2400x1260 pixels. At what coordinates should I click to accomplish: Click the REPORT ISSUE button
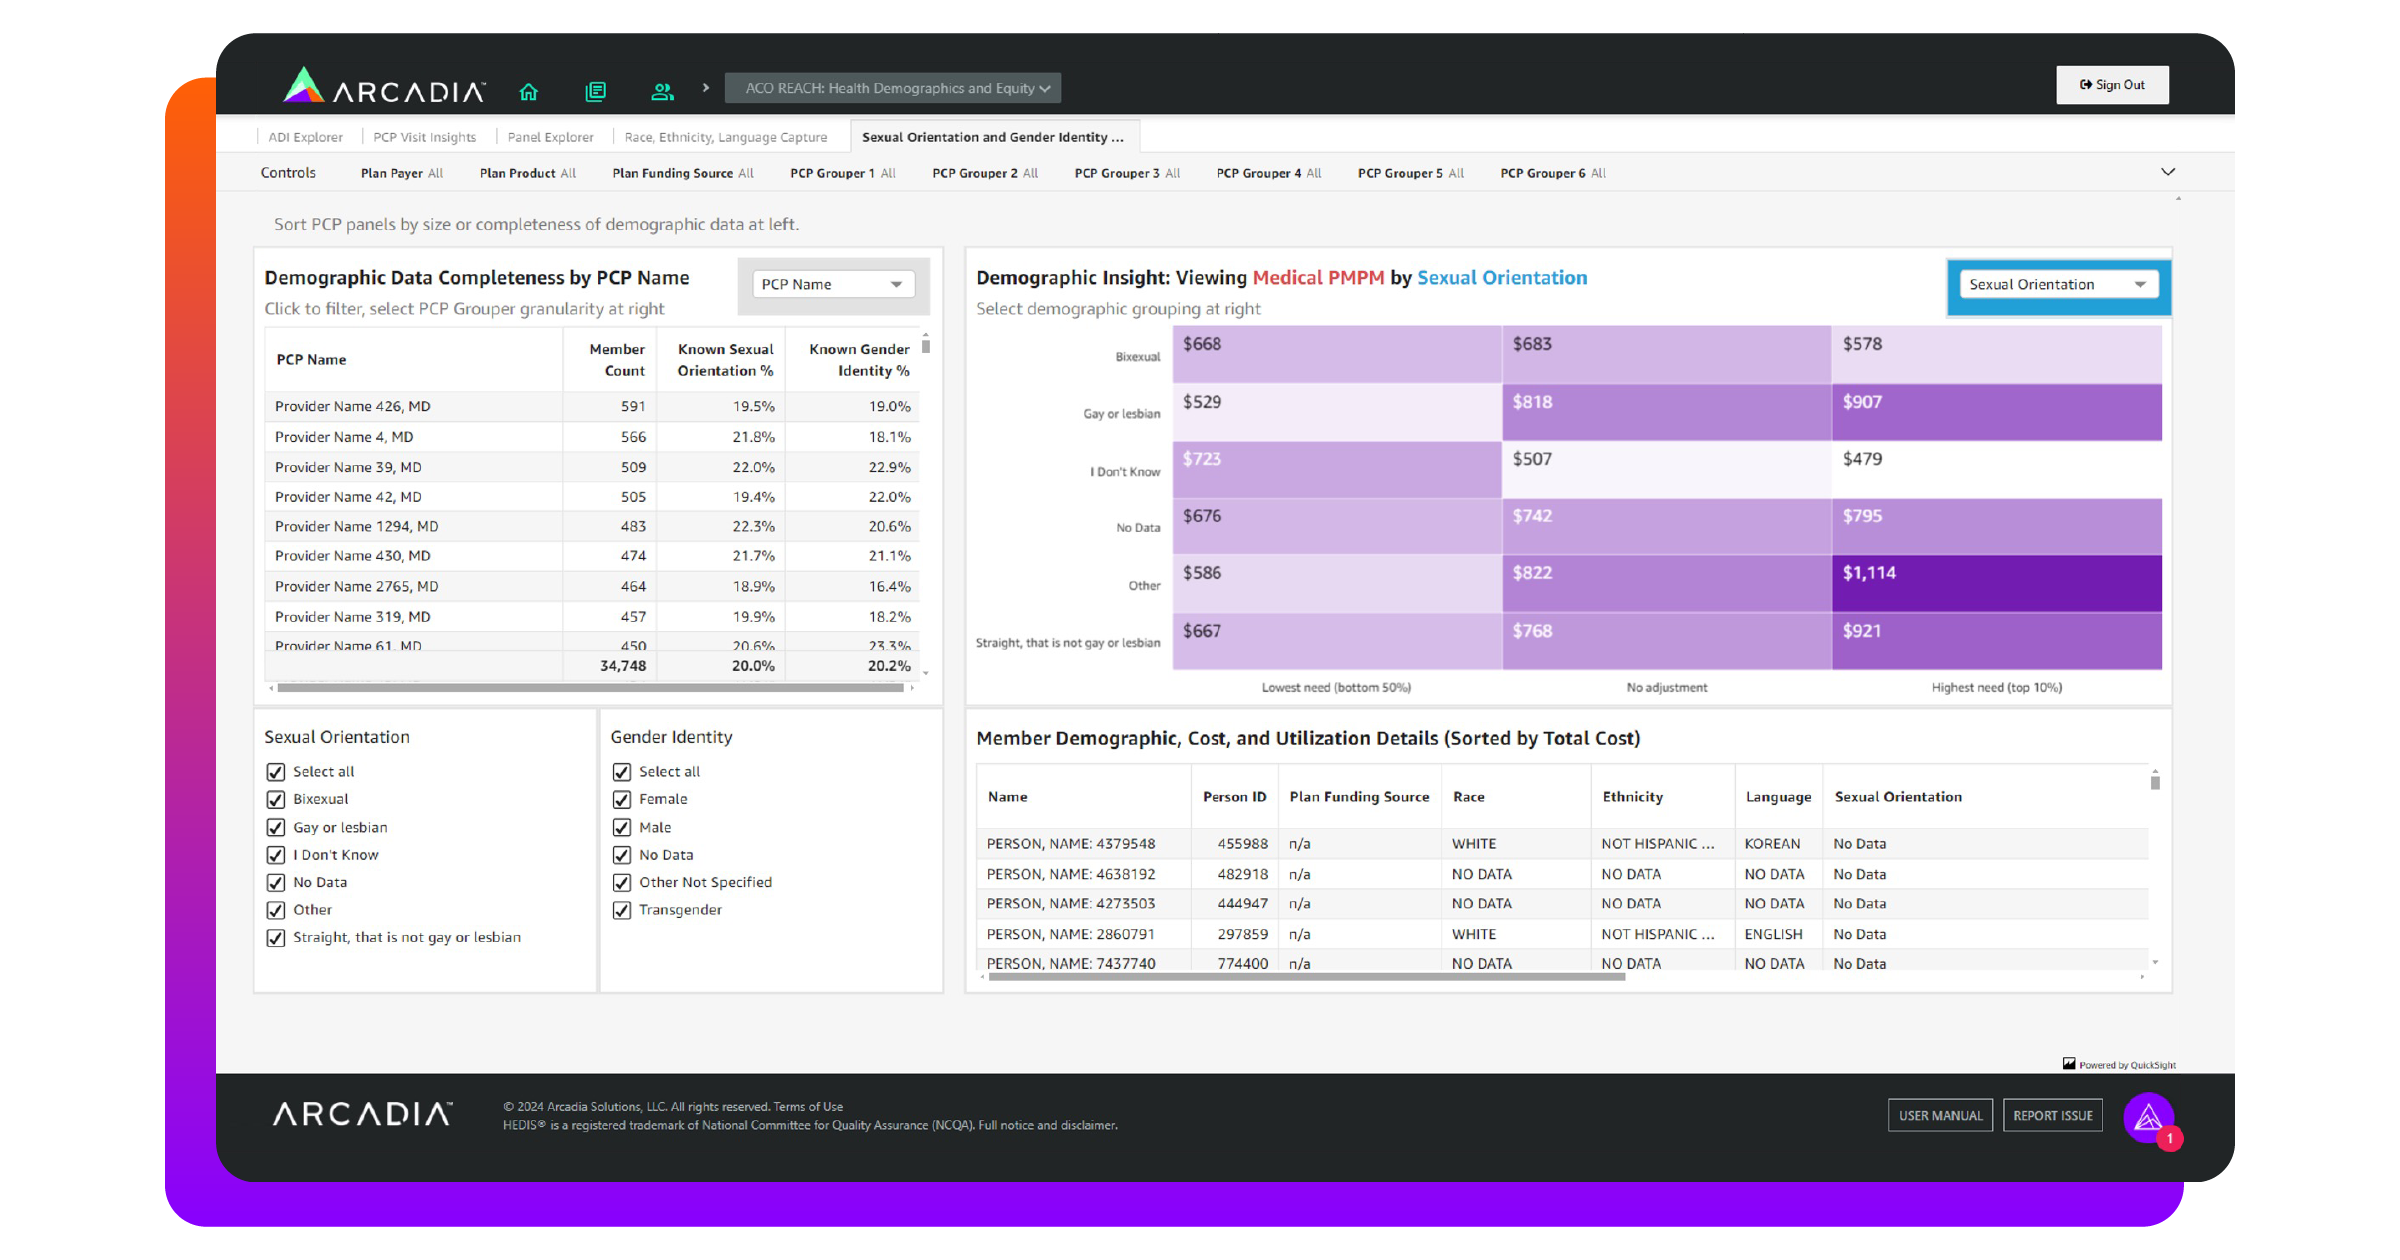tap(2052, 1115)
